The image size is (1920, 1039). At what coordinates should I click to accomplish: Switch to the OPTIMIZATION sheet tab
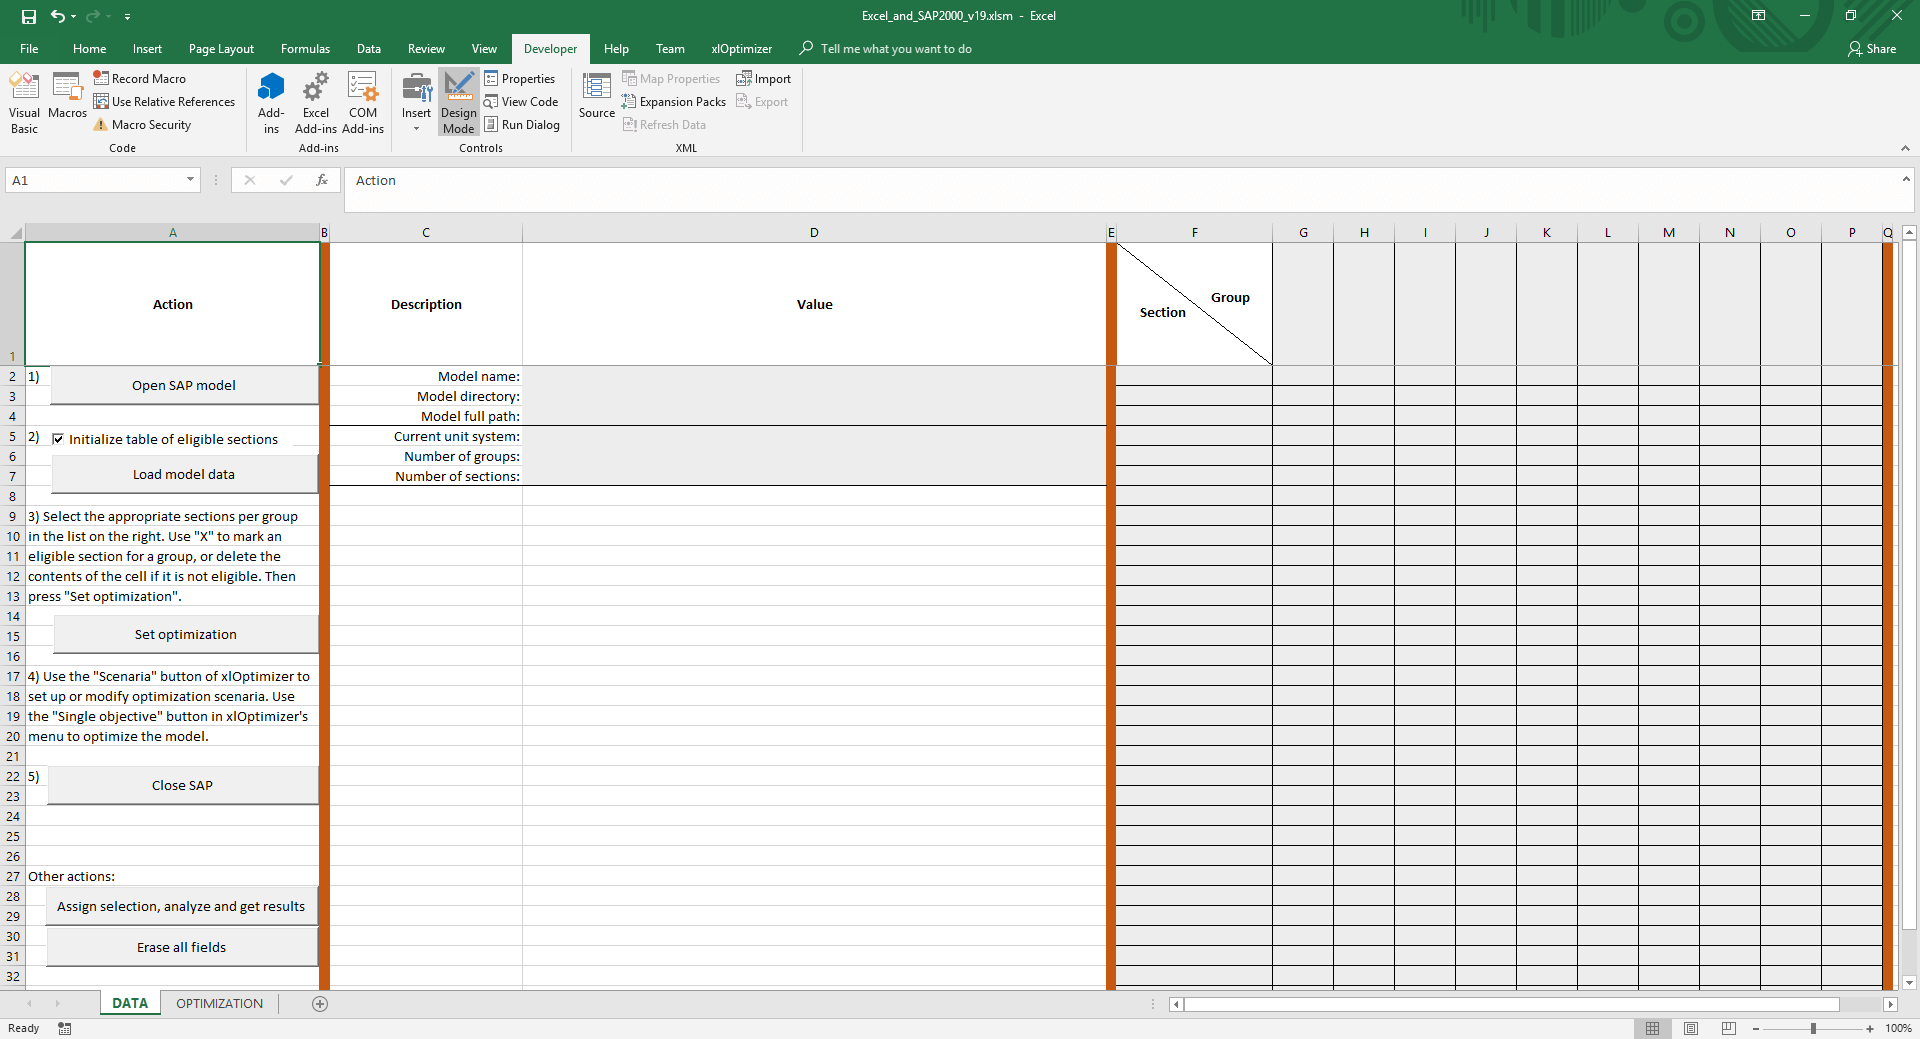(219, 1004)
